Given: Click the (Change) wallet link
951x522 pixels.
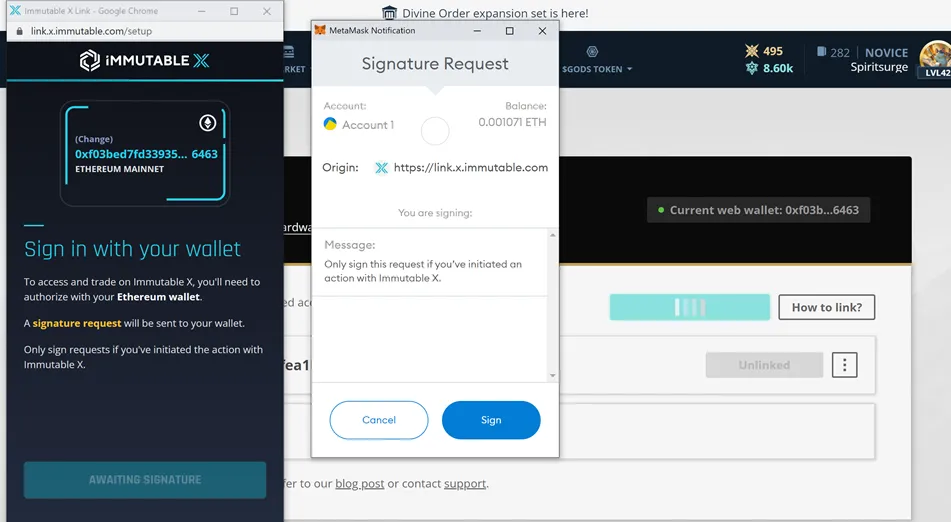Looking at the screenshot, I should (94, 139).
